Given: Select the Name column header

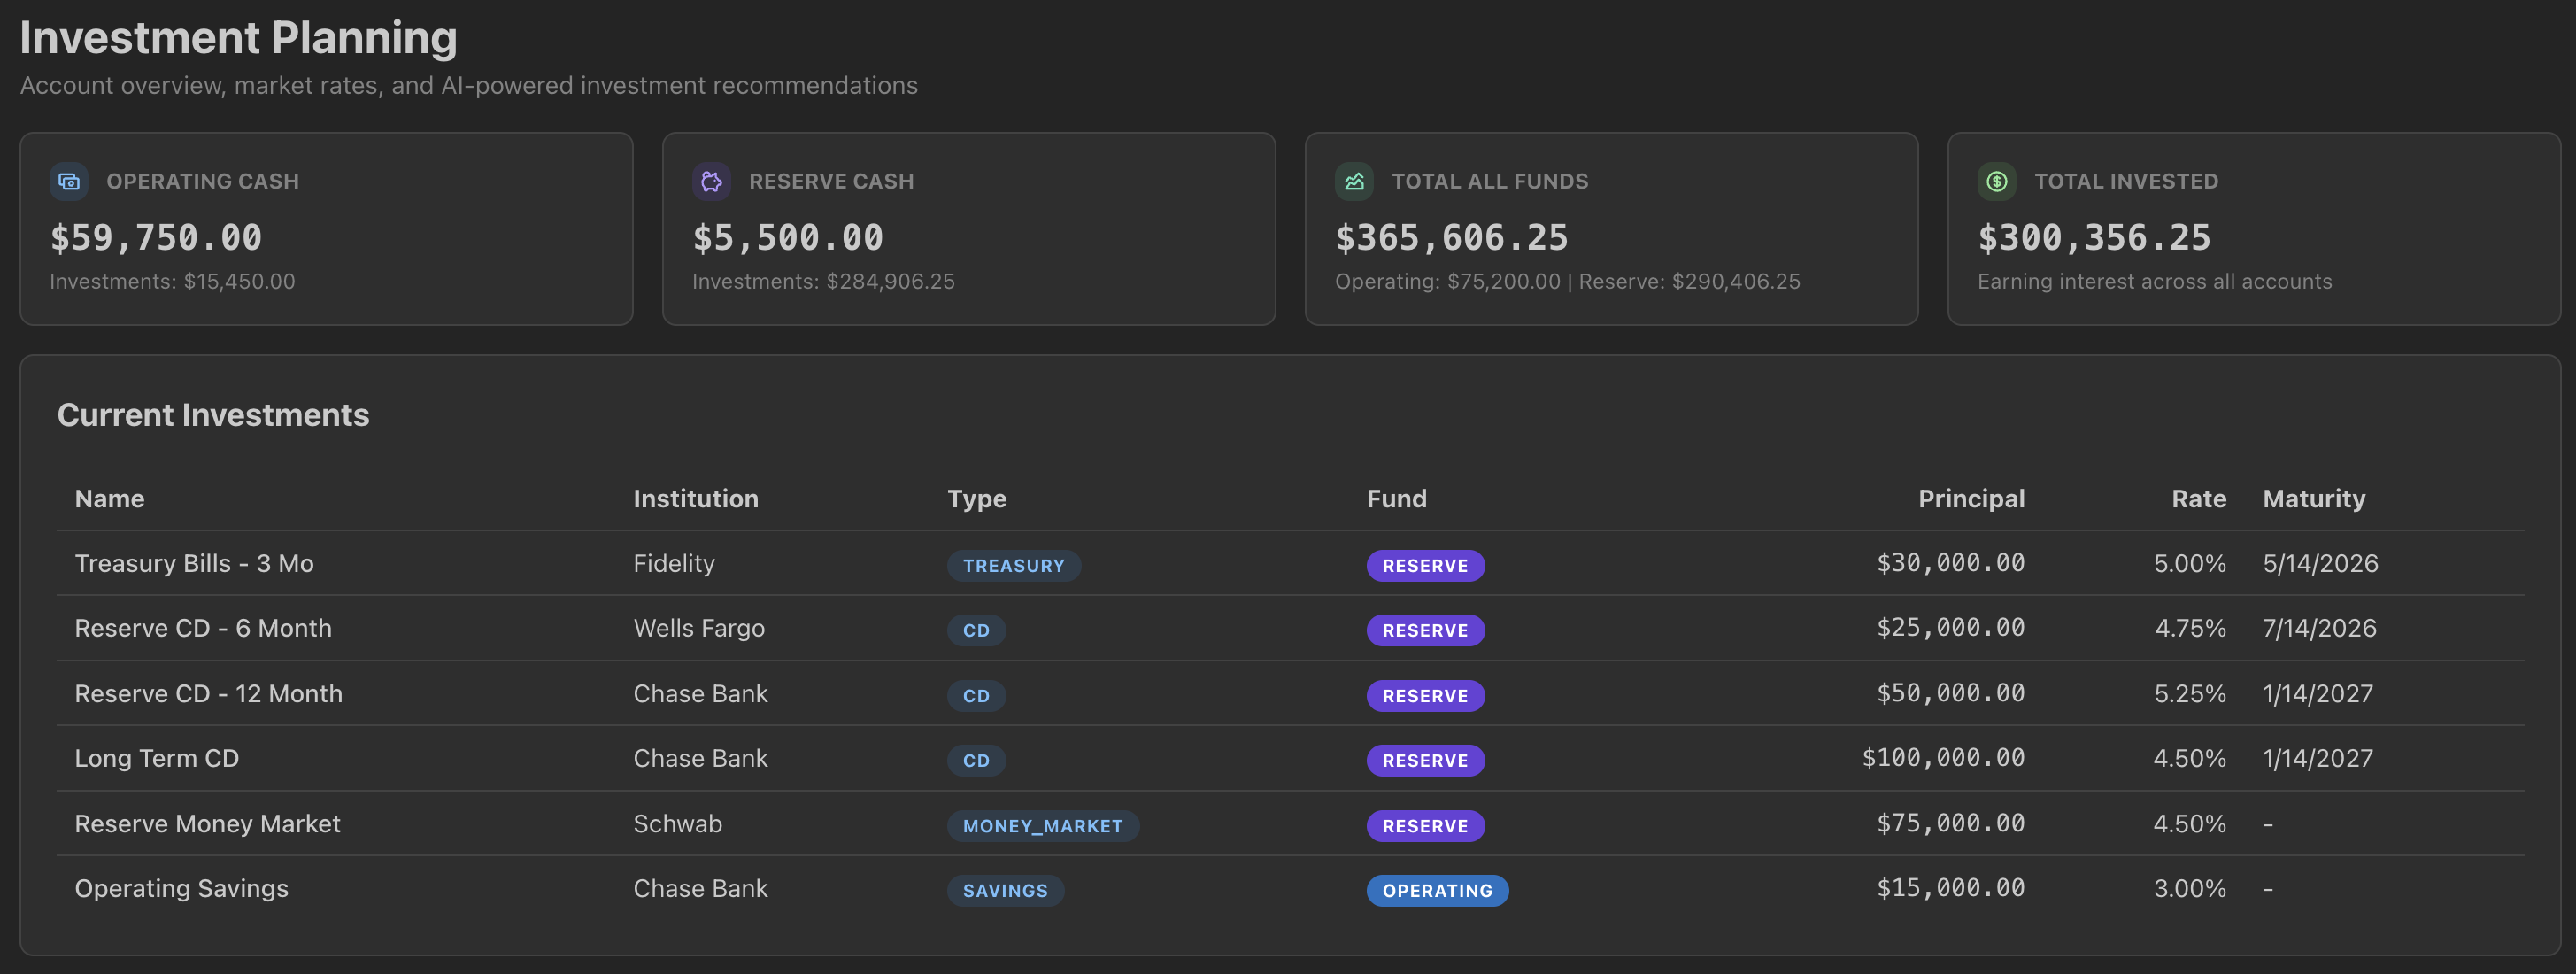Looking at the screenshot, I should pyautogui.click(x=109, y=498).
